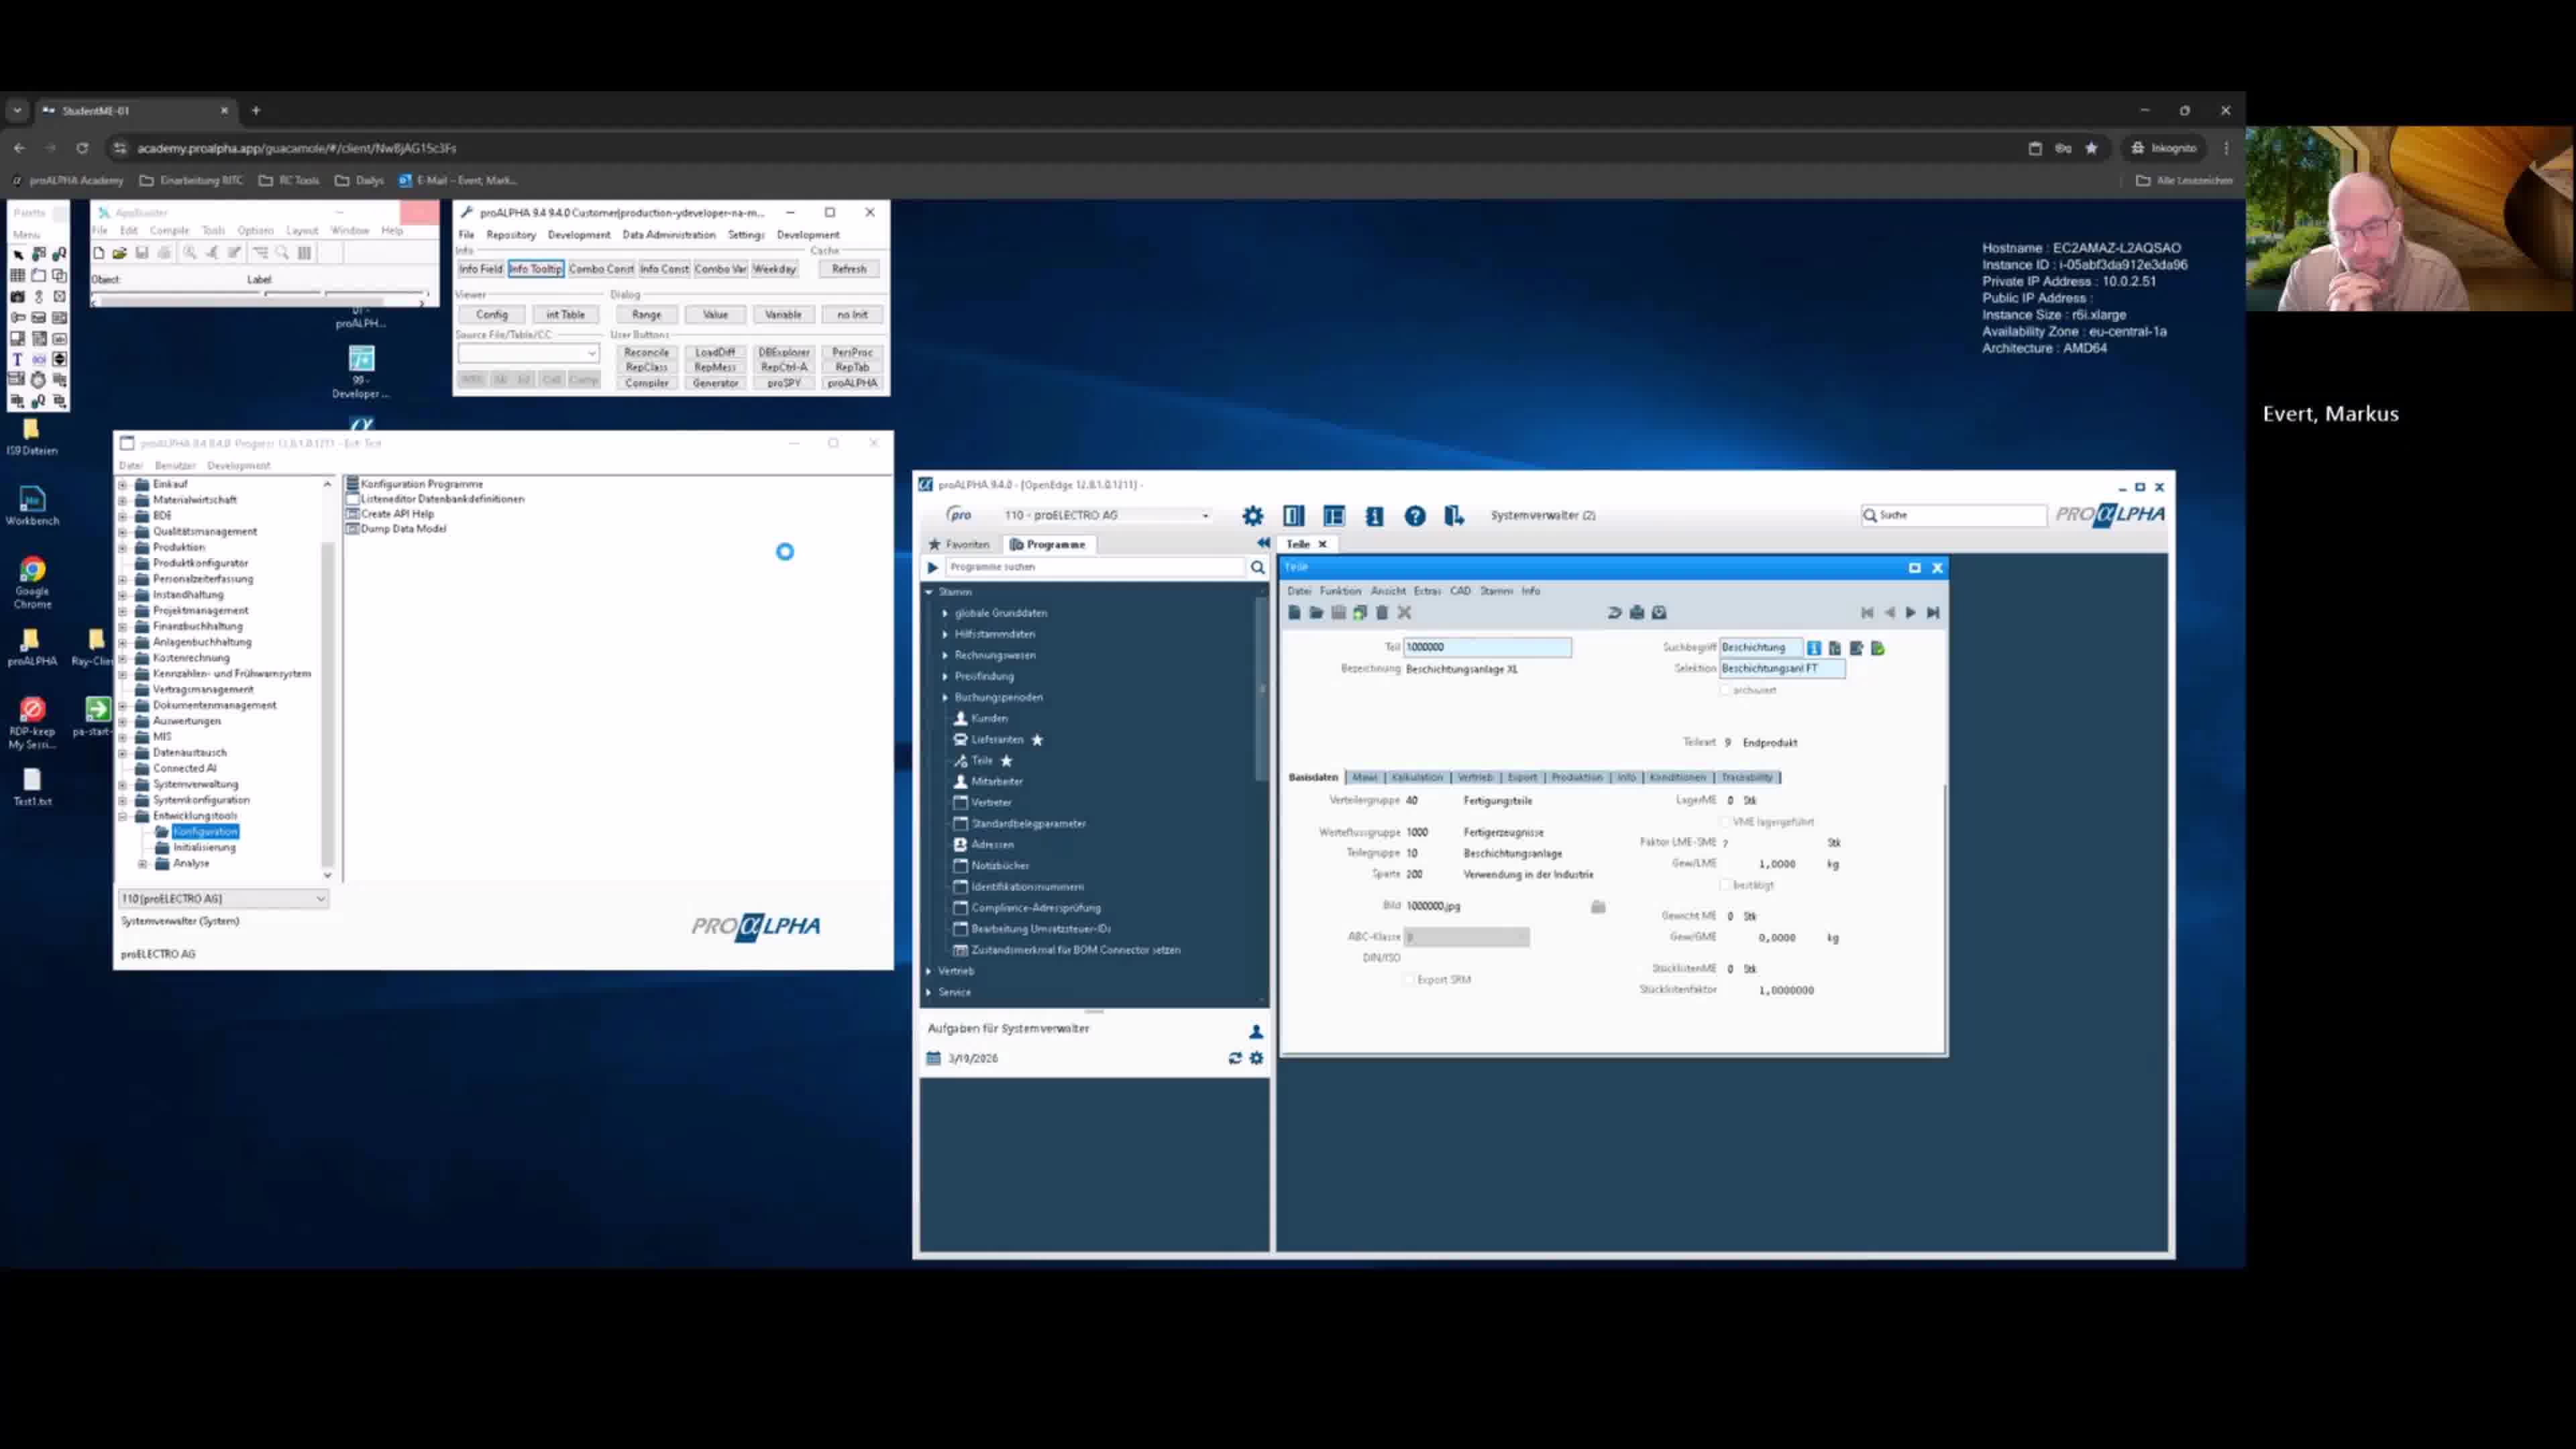Switch to the Kalkulation tab
This screenshot has height=1449, width=2576.
tap(1417, 777)
